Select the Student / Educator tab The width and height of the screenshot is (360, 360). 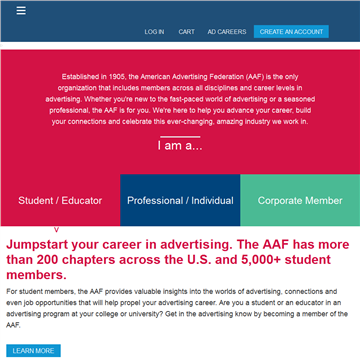tap(60, 200)
